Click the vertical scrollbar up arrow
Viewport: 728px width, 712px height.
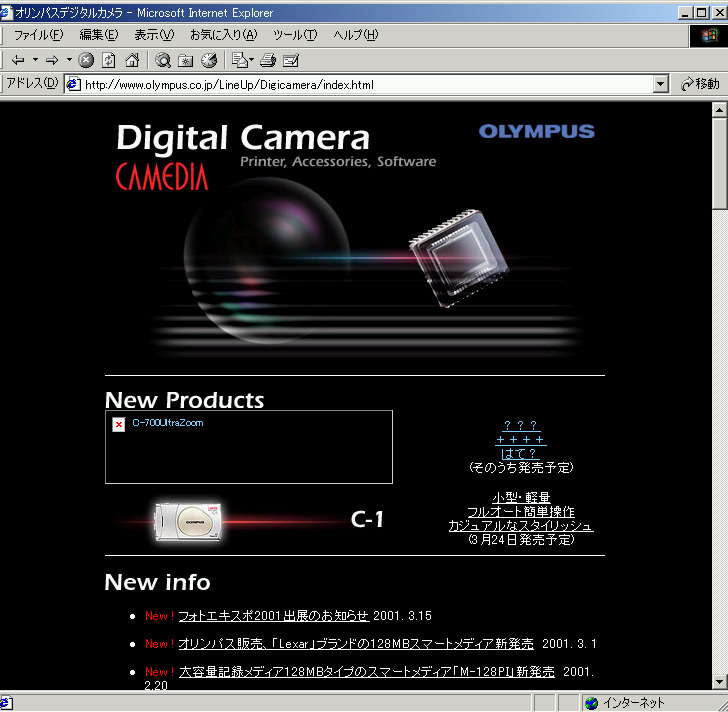click(x=719, y=110)
